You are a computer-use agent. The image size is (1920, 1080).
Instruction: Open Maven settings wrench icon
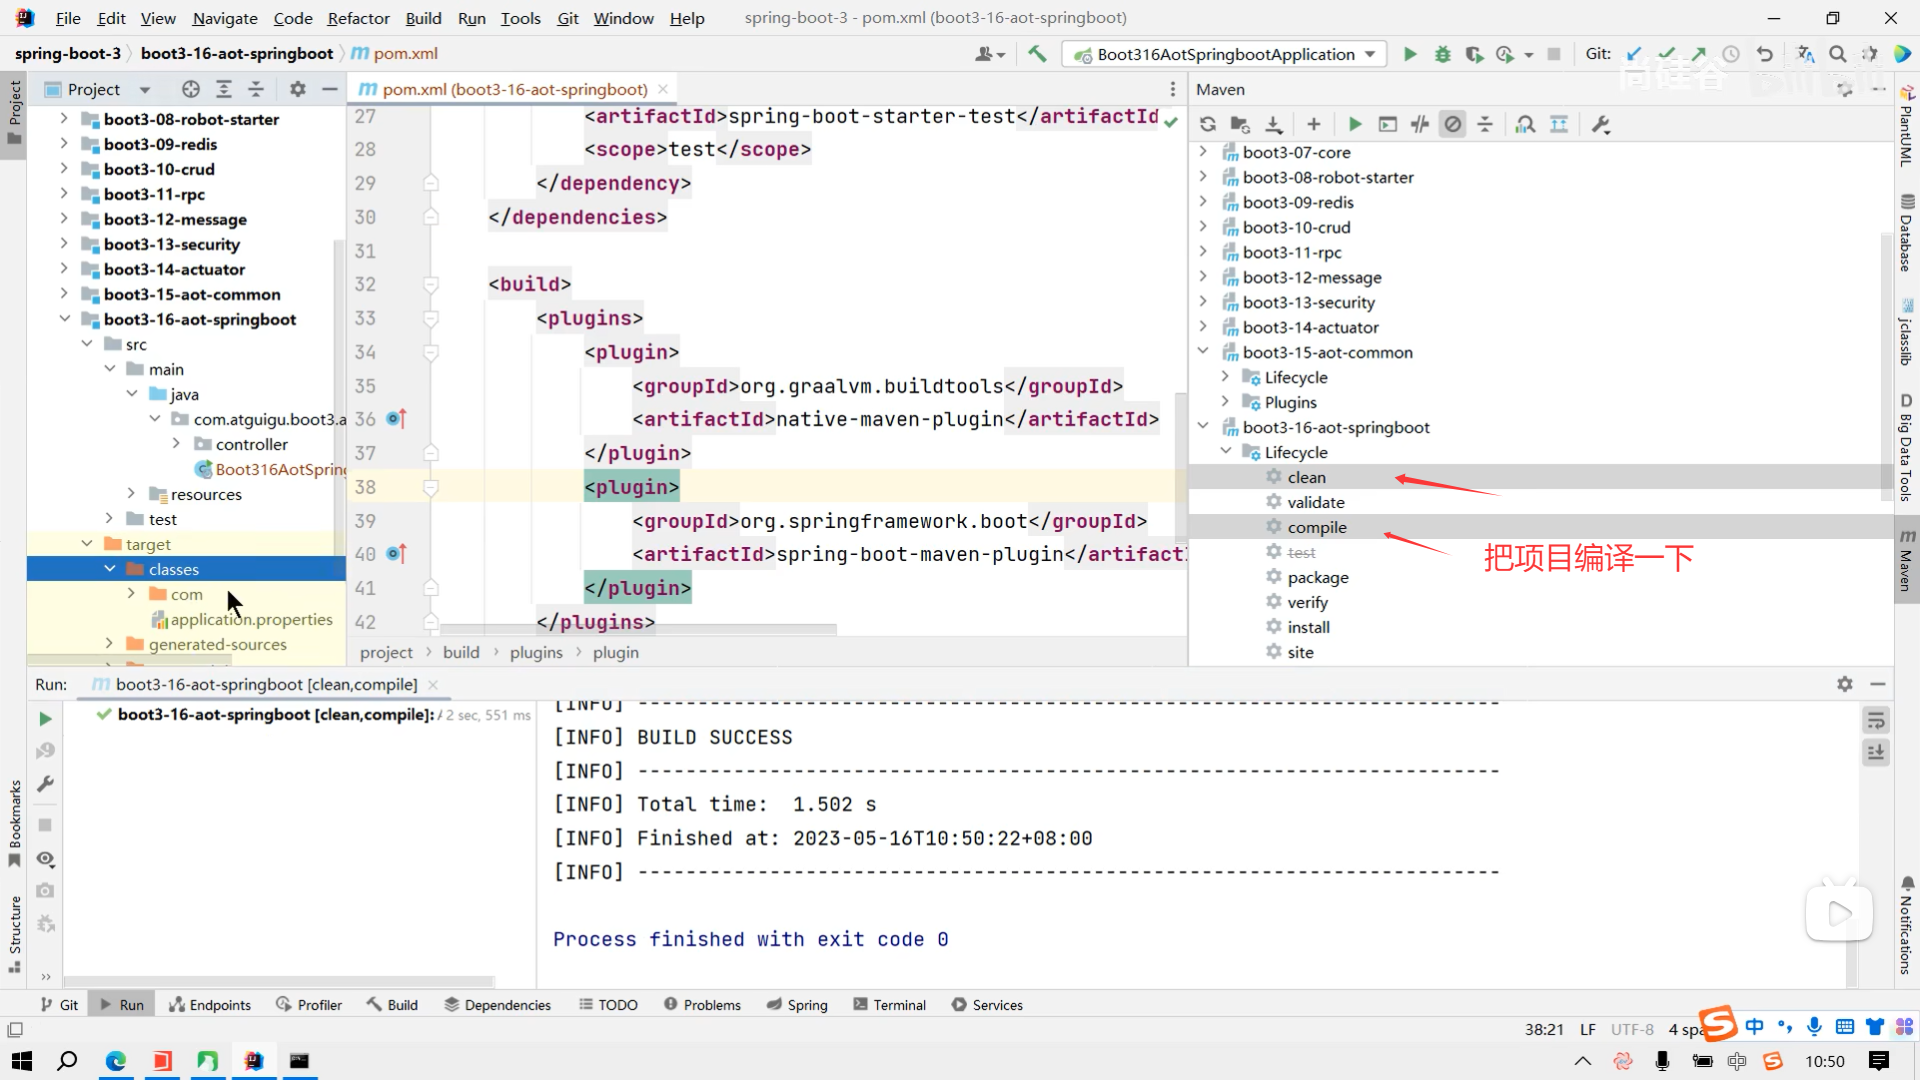coord(1600,124)
